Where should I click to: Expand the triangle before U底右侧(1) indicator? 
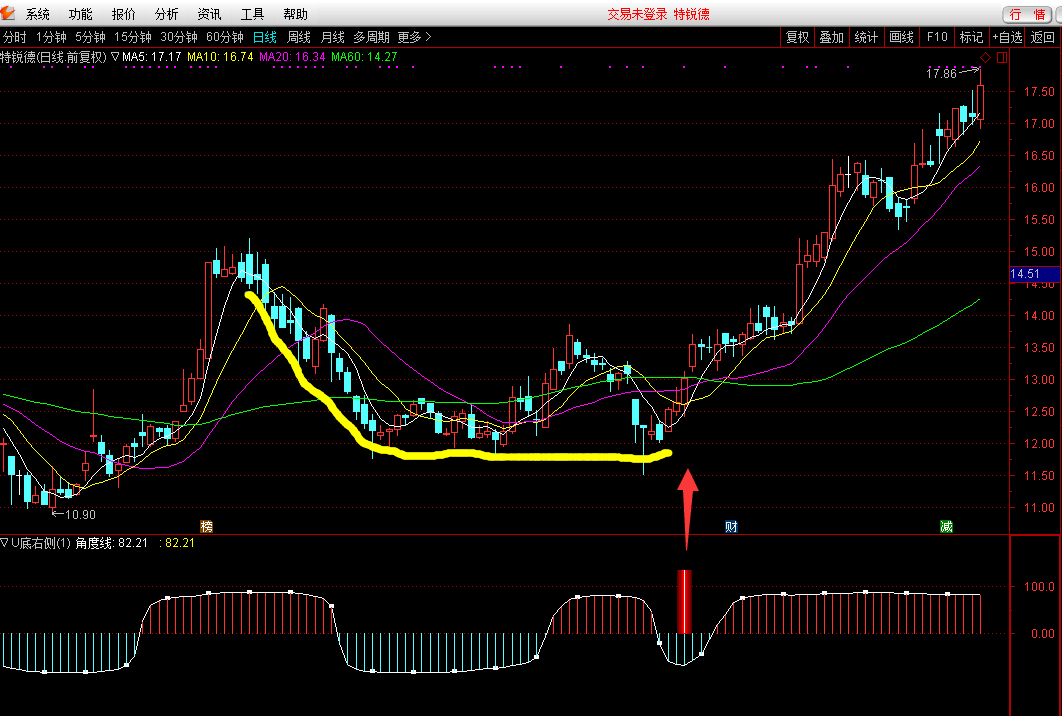tap(5, 543)
